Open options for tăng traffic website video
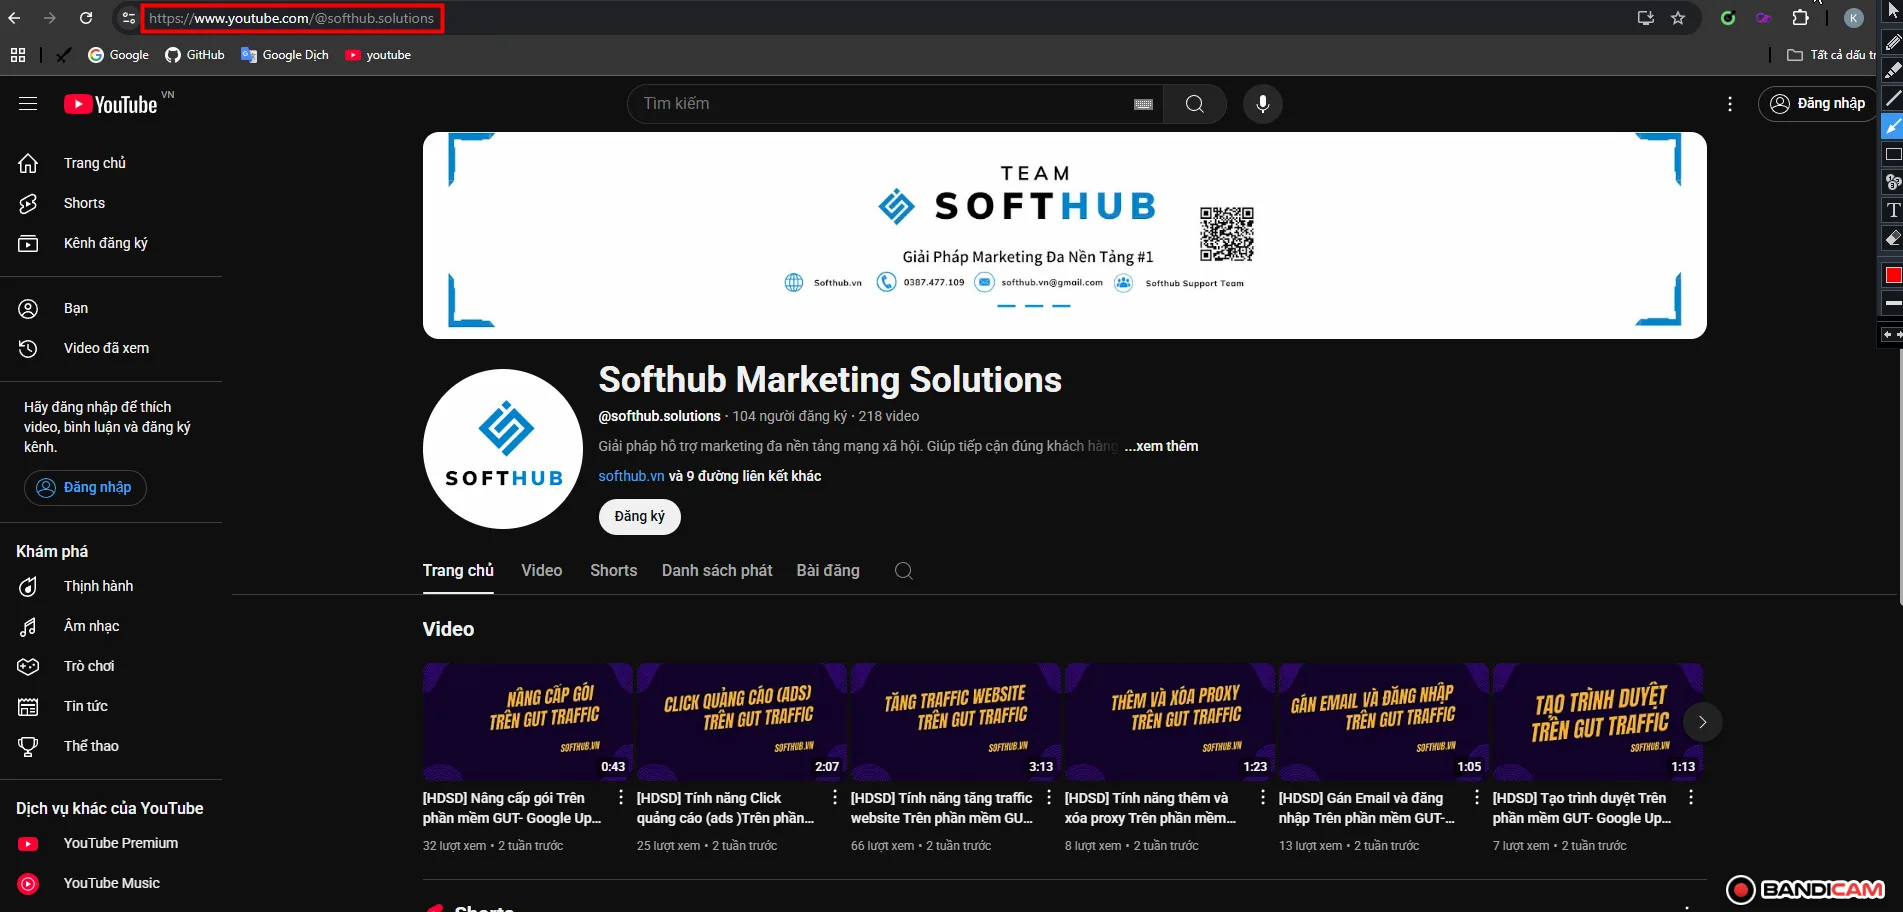1903x912 pixels. [1049, 798]
